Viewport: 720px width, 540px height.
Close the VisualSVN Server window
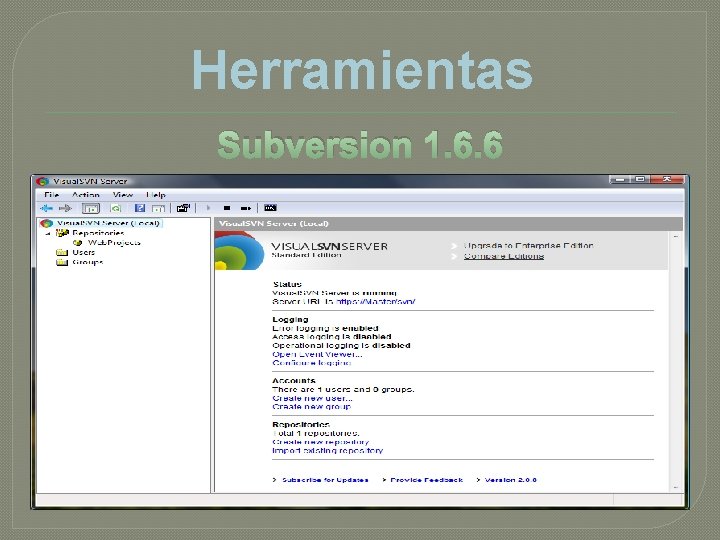click(667, 180)
